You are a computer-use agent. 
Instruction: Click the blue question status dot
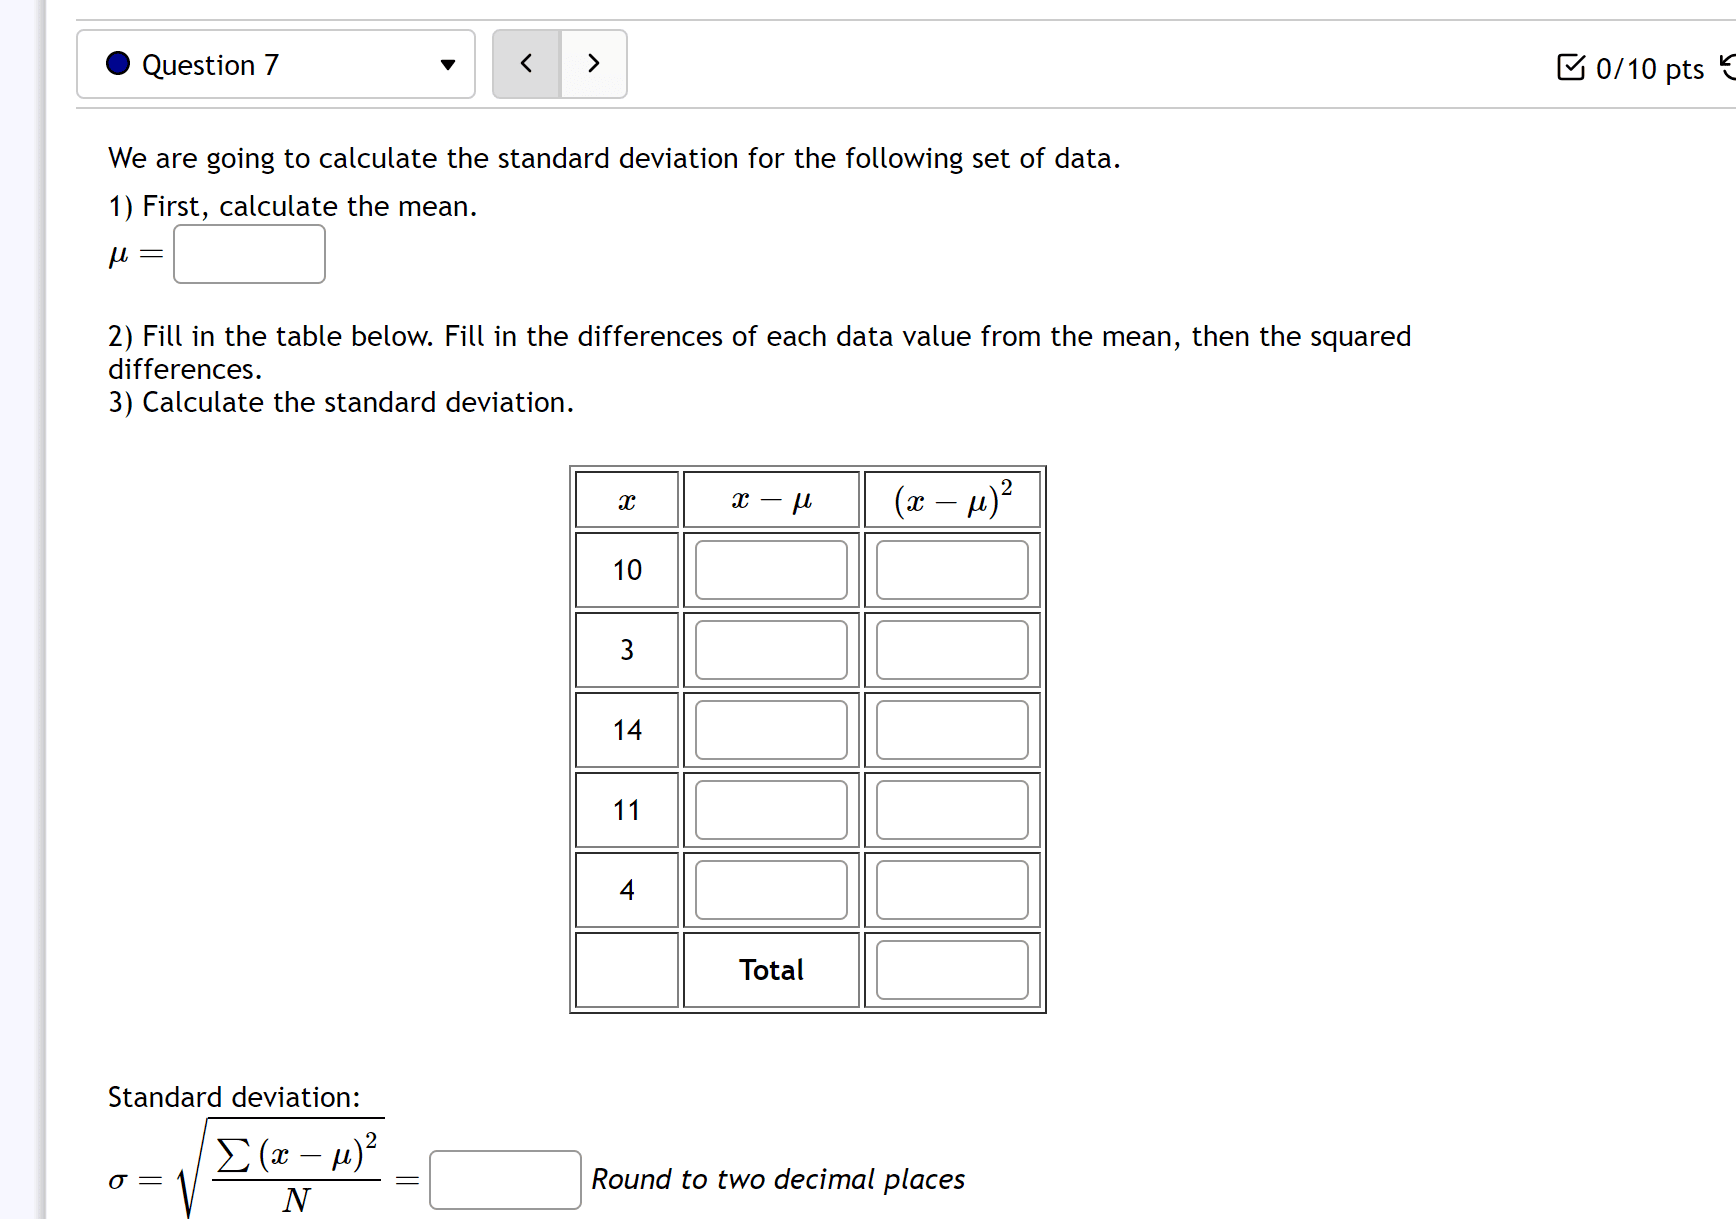click(118, 63)
